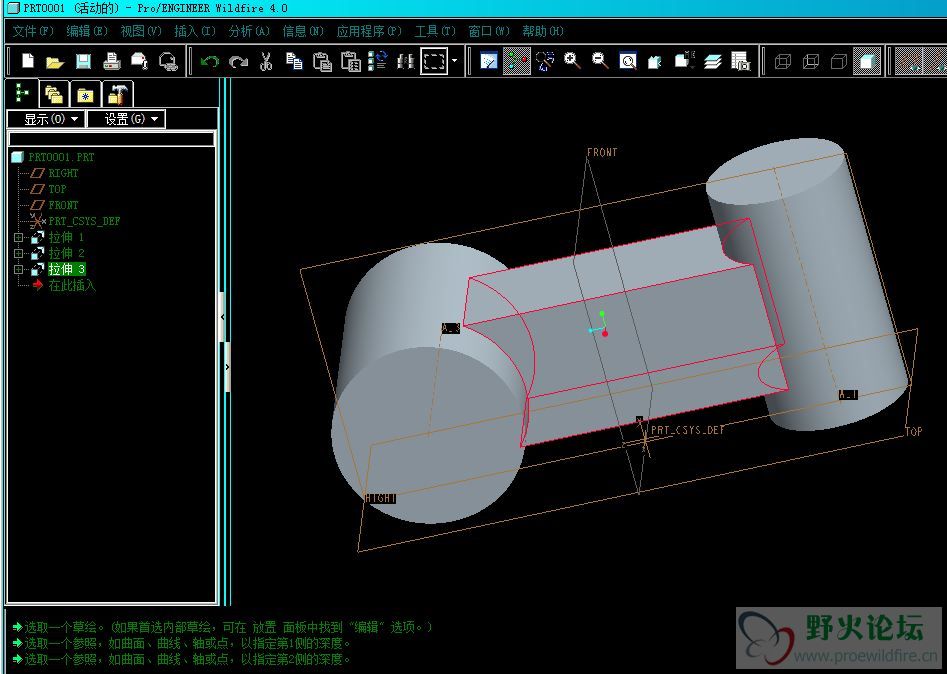
Task: Toggle the spin center display
Action: (x=517, y=61)
